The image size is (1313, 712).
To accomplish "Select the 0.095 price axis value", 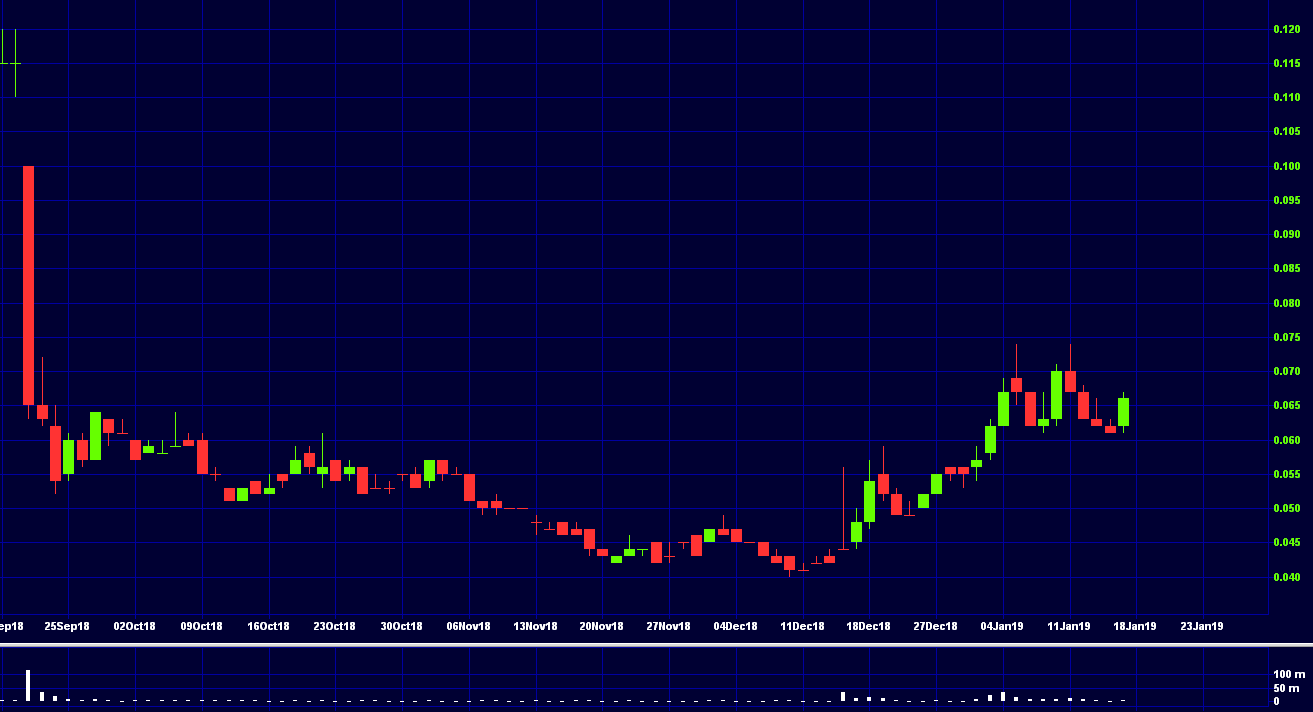I will coord(1286,200).
